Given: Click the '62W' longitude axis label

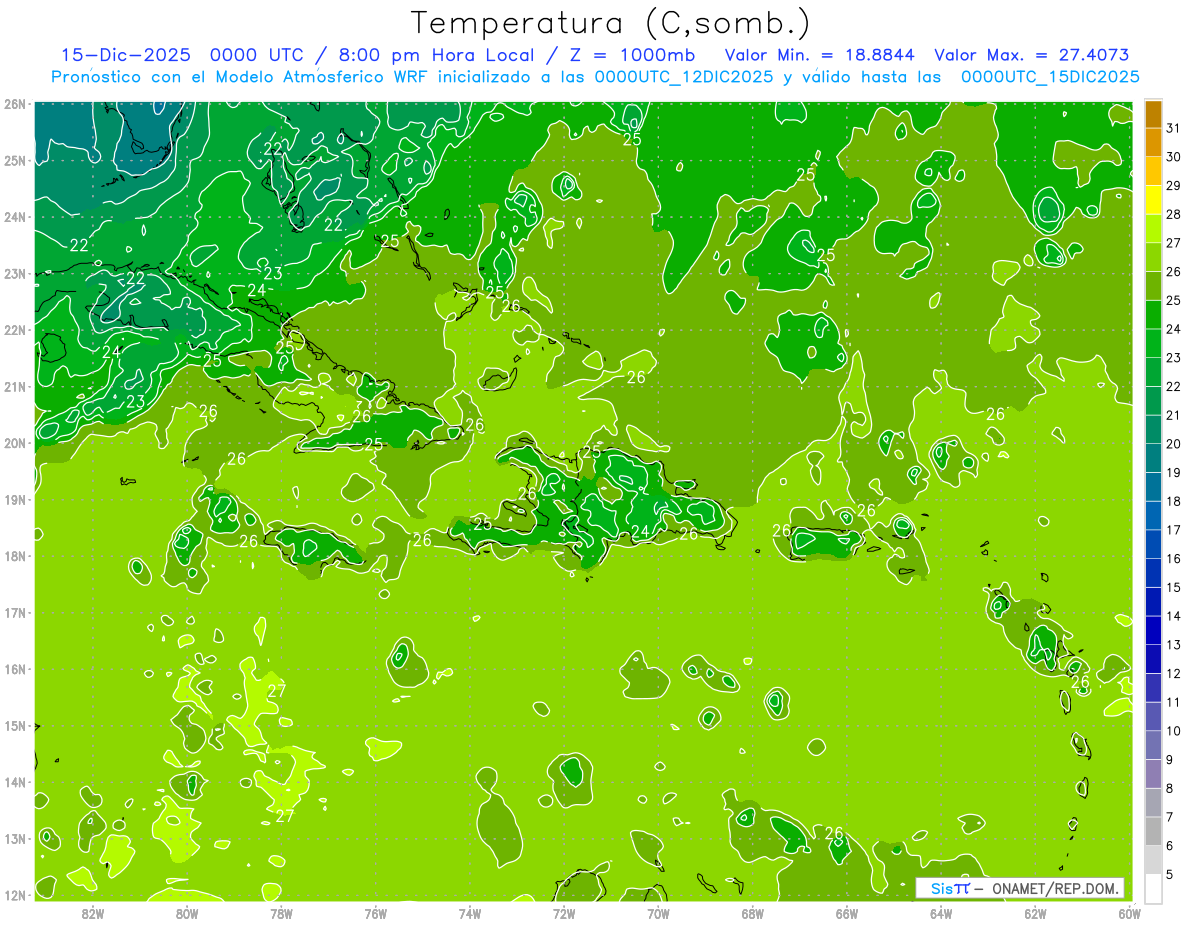Looking at the screenshot, I should click(x=1035, y=913).
